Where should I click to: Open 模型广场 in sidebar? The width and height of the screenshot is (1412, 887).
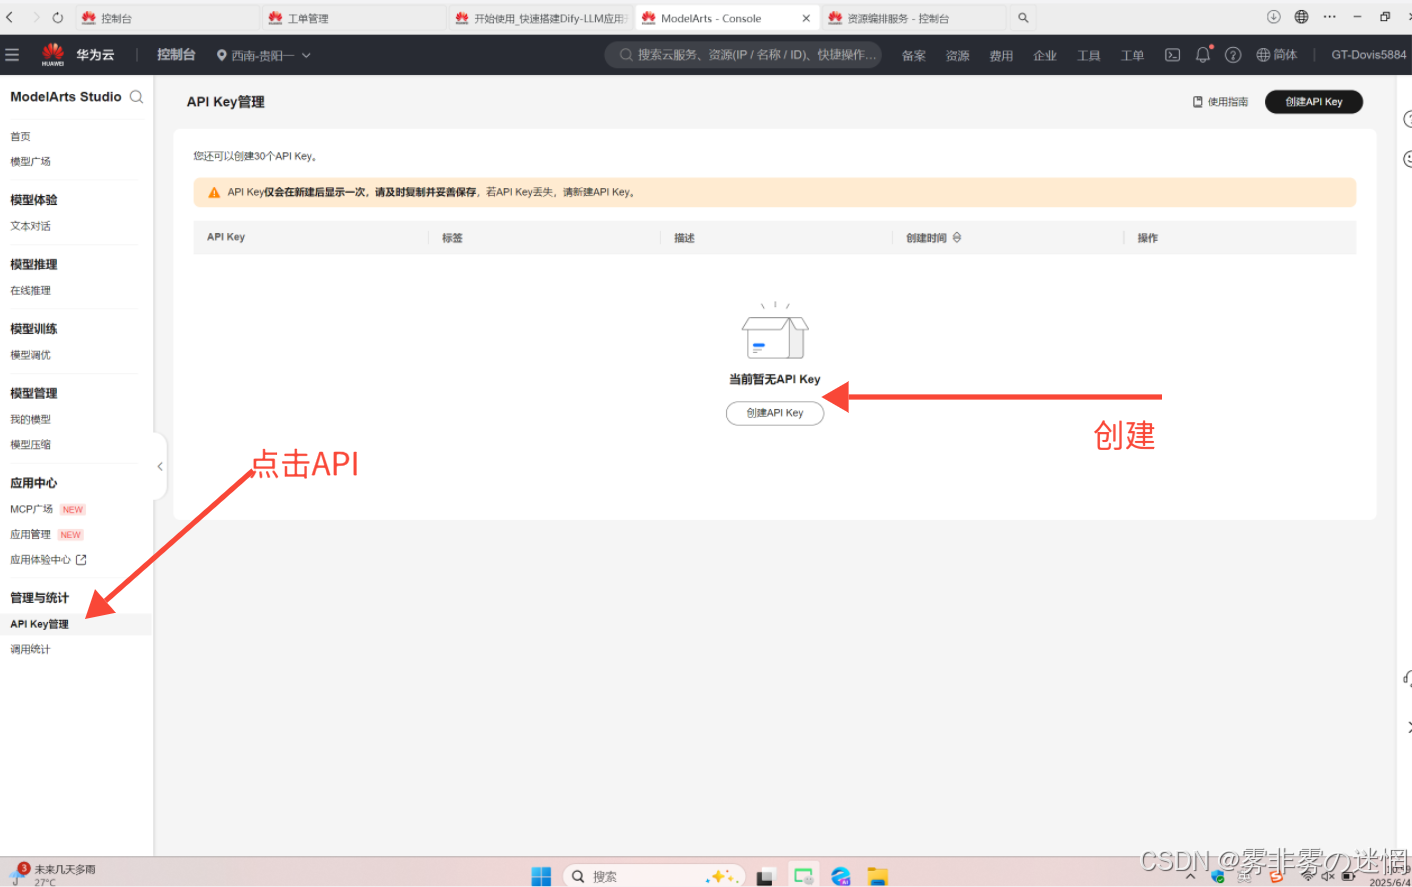[30, 162]
